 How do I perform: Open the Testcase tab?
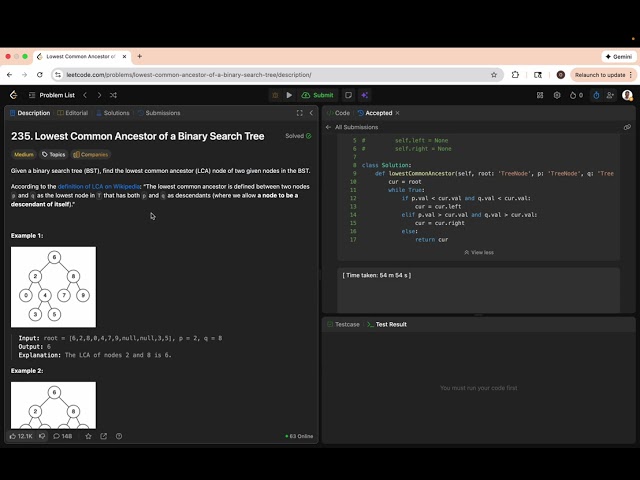click(x=343, y=324)
